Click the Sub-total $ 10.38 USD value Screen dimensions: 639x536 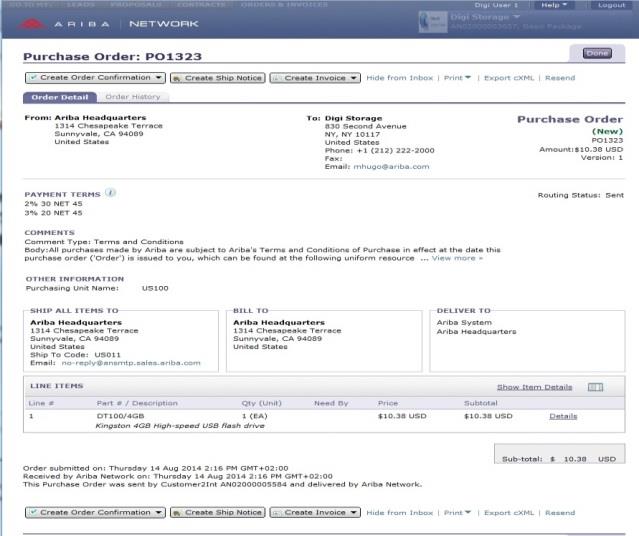[559, 459]
